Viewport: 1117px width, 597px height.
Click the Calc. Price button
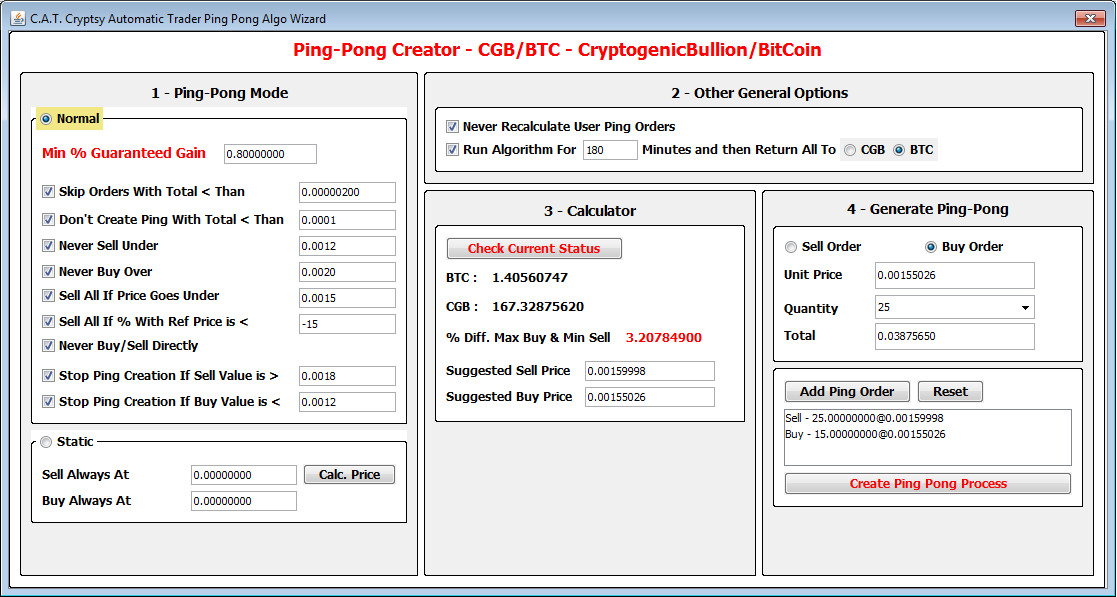pyautogui.click(x=349, y=474)
